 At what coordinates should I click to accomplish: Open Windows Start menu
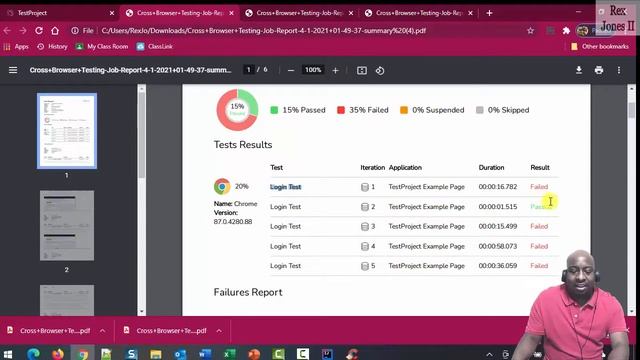click(x=7, y=354)
